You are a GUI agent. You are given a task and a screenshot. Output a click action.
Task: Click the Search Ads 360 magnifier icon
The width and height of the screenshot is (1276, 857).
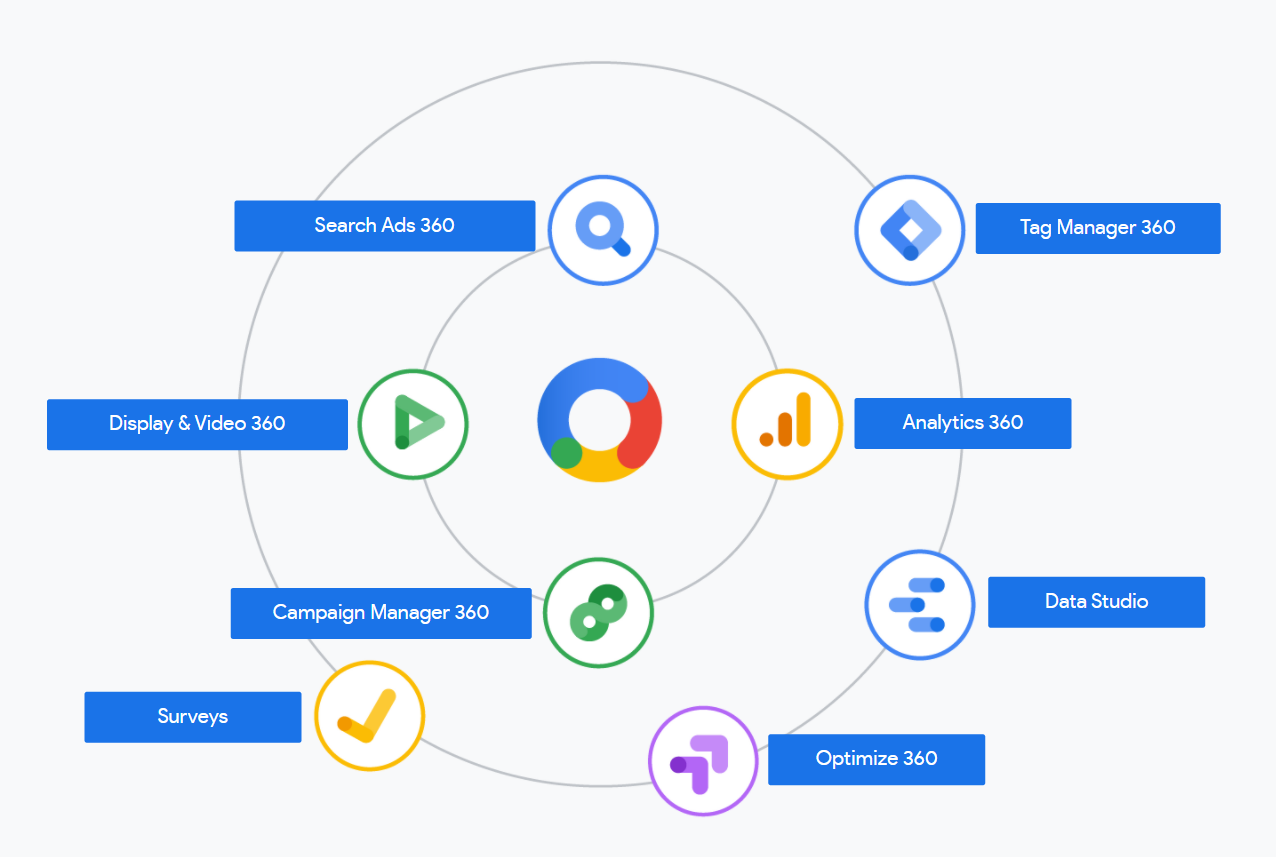pos(603,231)
